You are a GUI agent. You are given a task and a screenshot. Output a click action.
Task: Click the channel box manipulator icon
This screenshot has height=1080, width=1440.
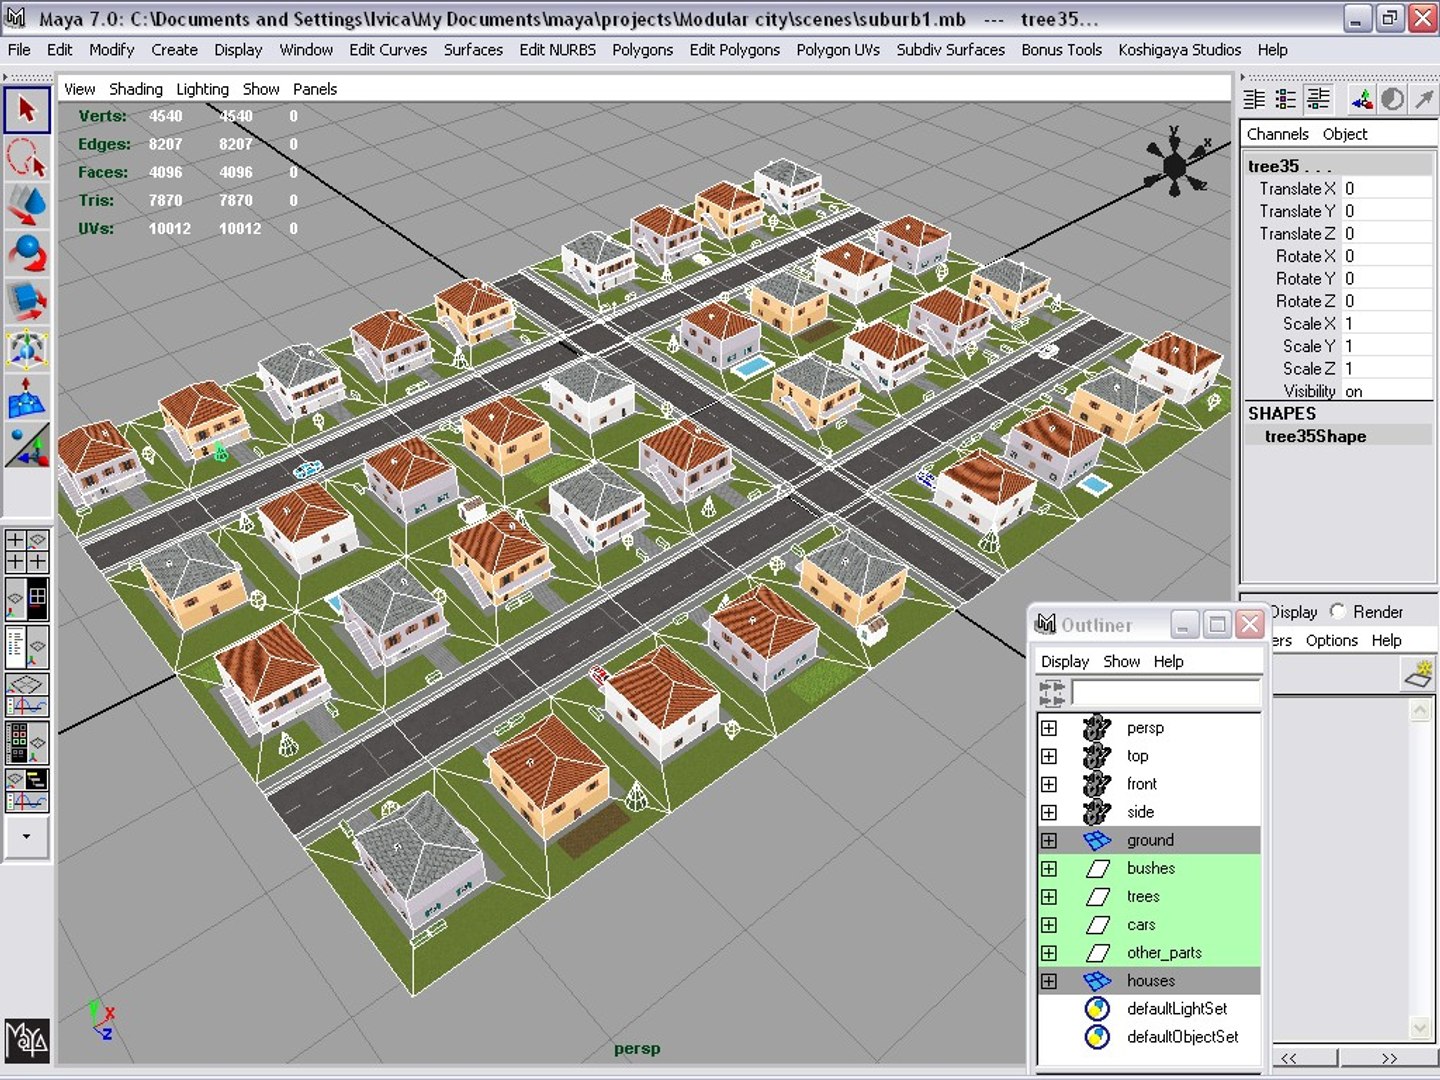pos(1362,99)
